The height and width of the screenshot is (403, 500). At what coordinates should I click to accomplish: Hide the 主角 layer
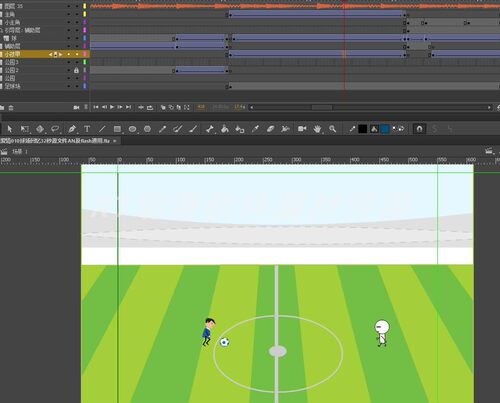[69, 14]
